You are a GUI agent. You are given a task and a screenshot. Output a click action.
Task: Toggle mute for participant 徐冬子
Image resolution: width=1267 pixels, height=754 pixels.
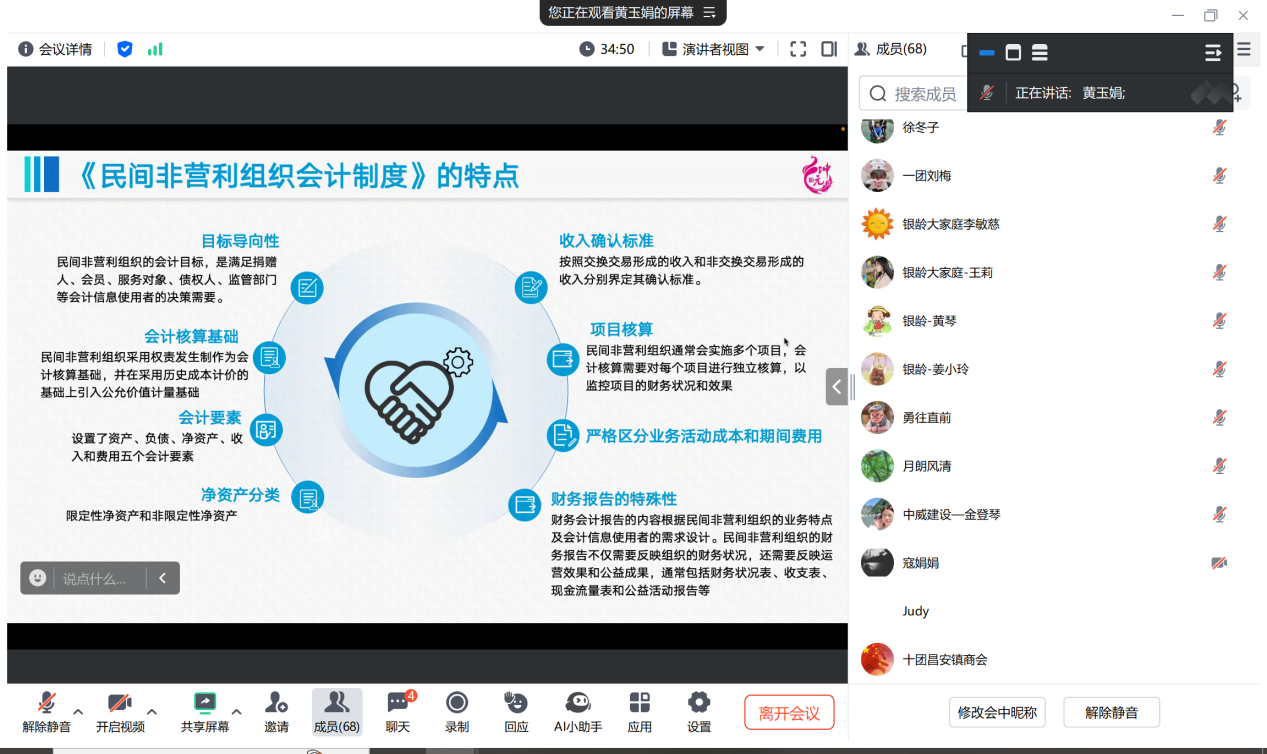[1219, 128]
